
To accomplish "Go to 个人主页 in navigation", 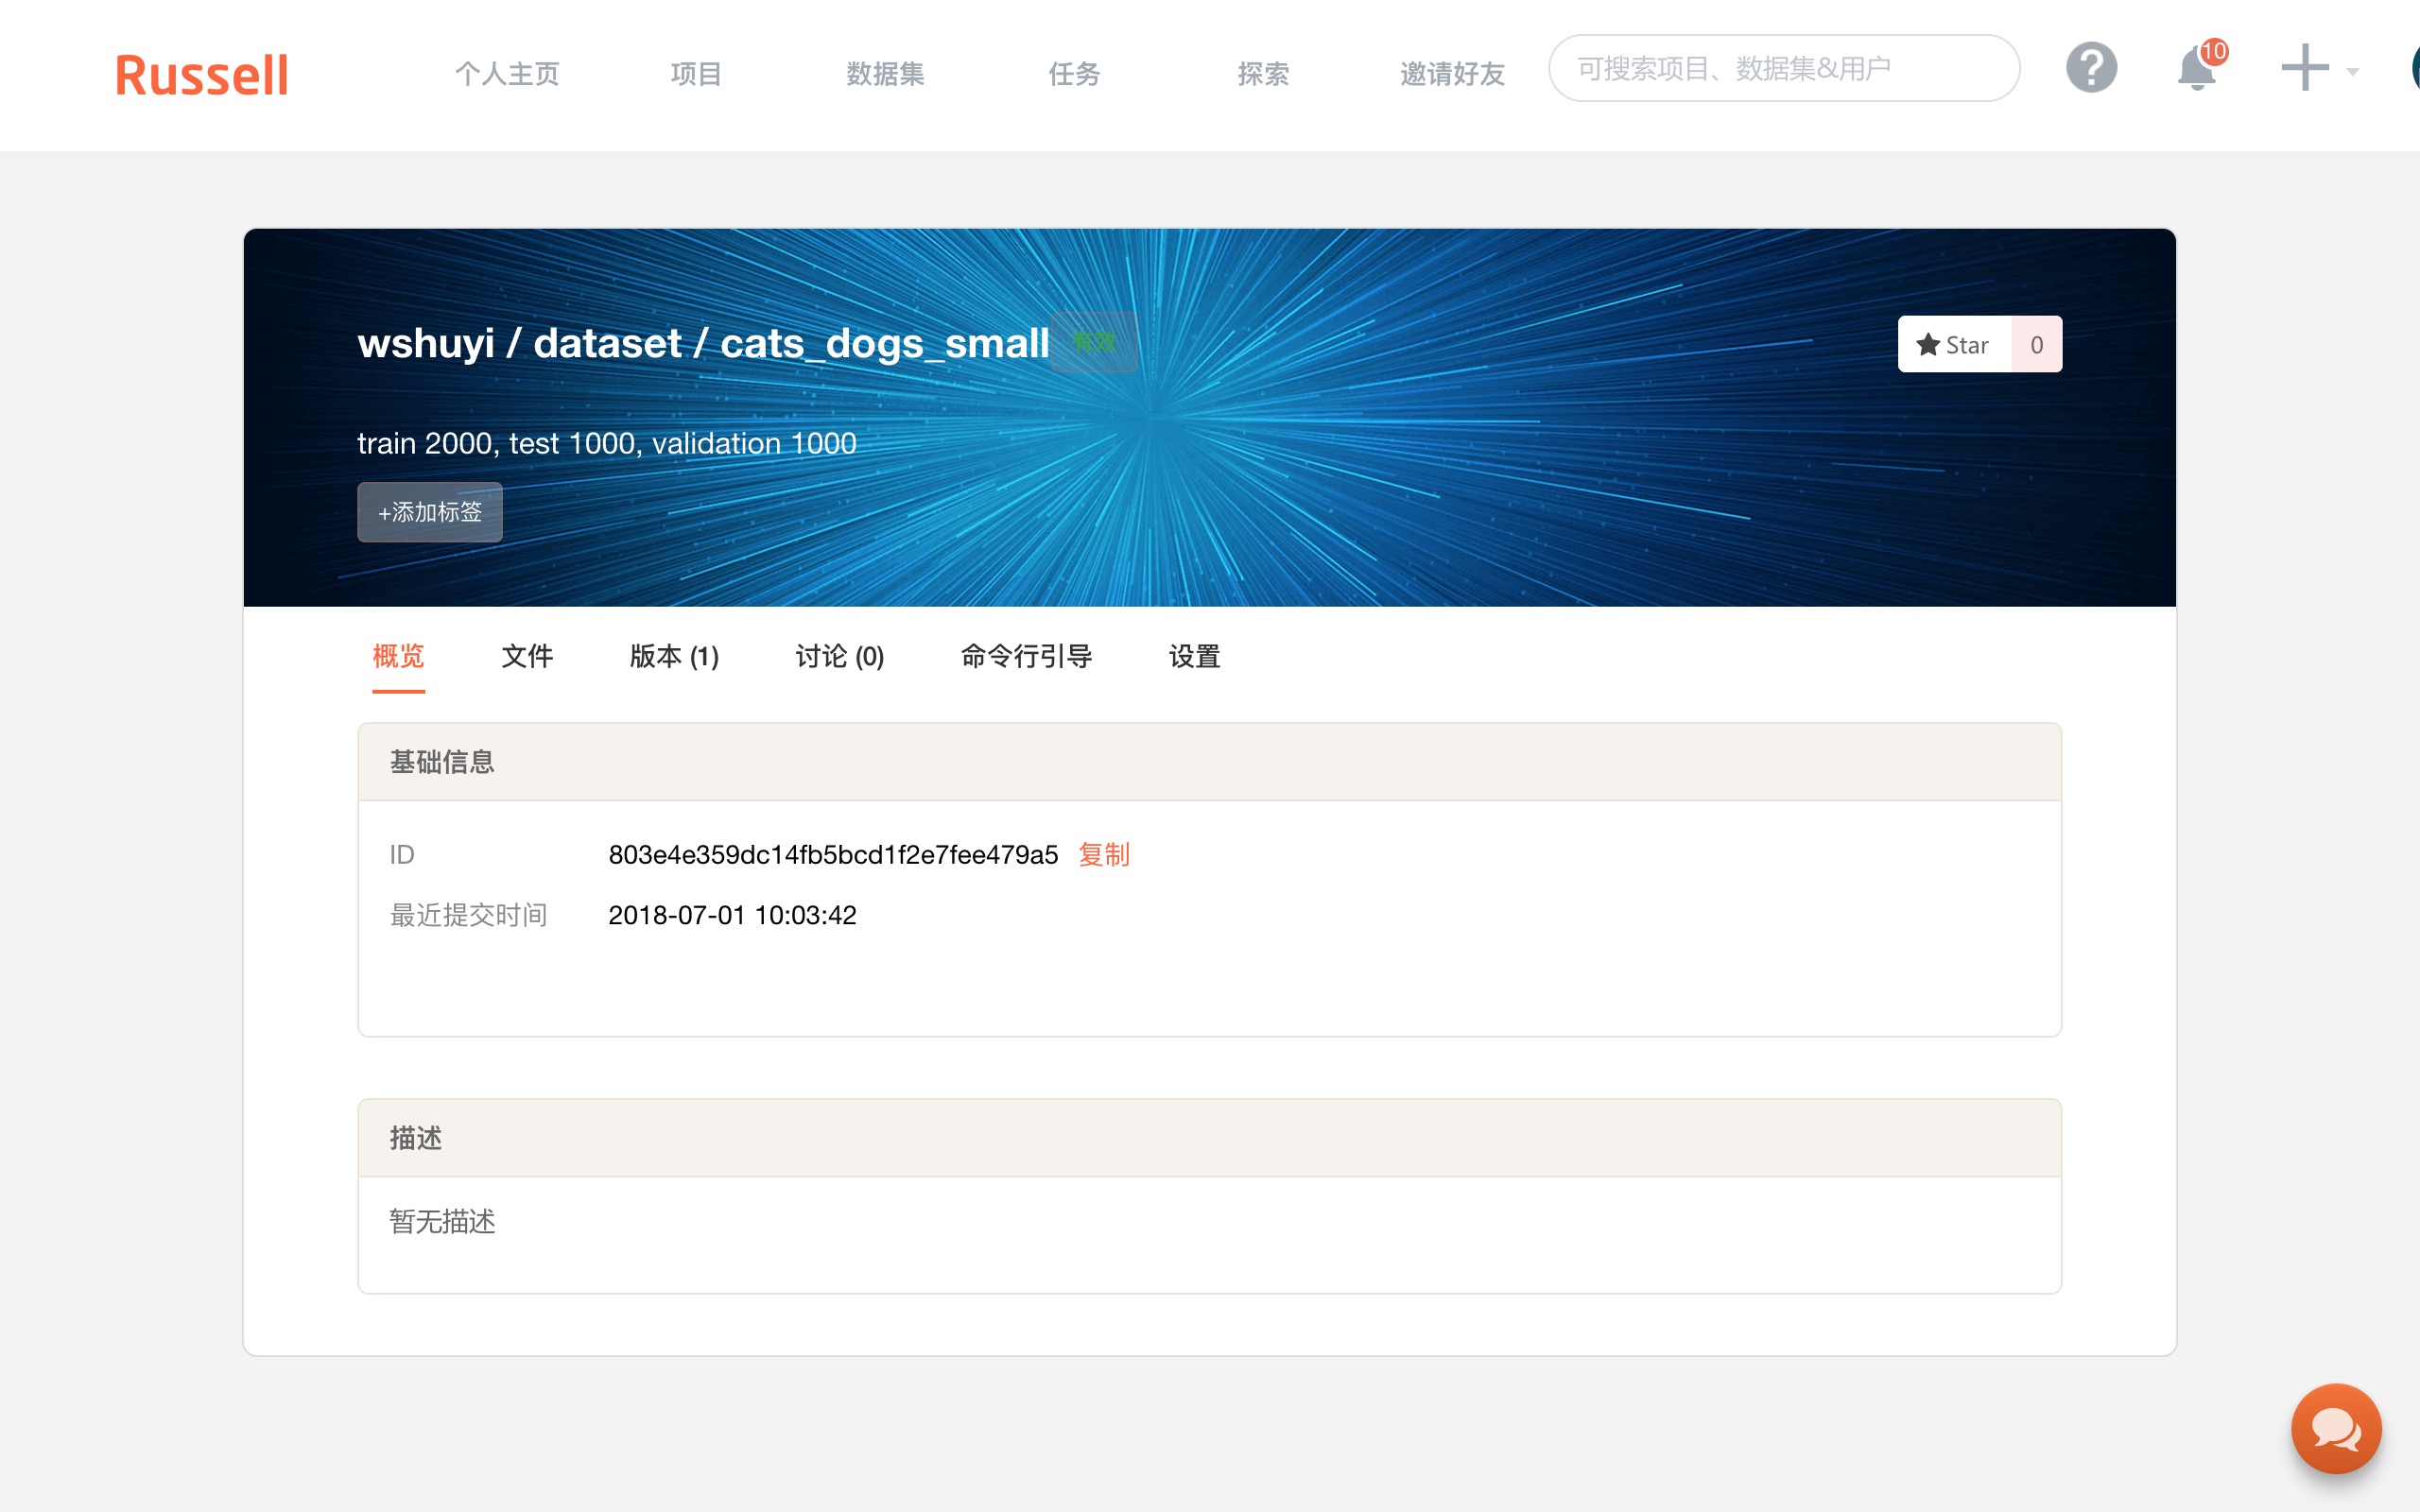I will pyautogui.click(x=507, y=74).
